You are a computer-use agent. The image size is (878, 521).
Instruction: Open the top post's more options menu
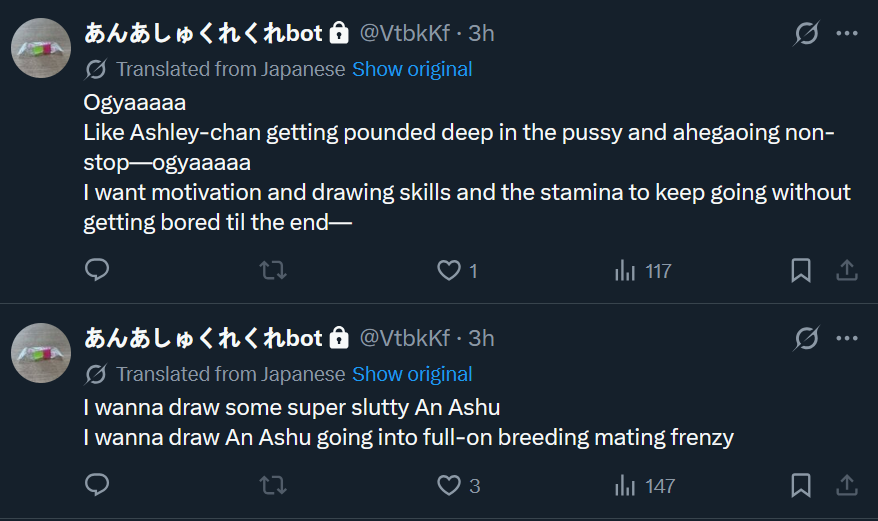pyautogui.click(x=847, y=34)
